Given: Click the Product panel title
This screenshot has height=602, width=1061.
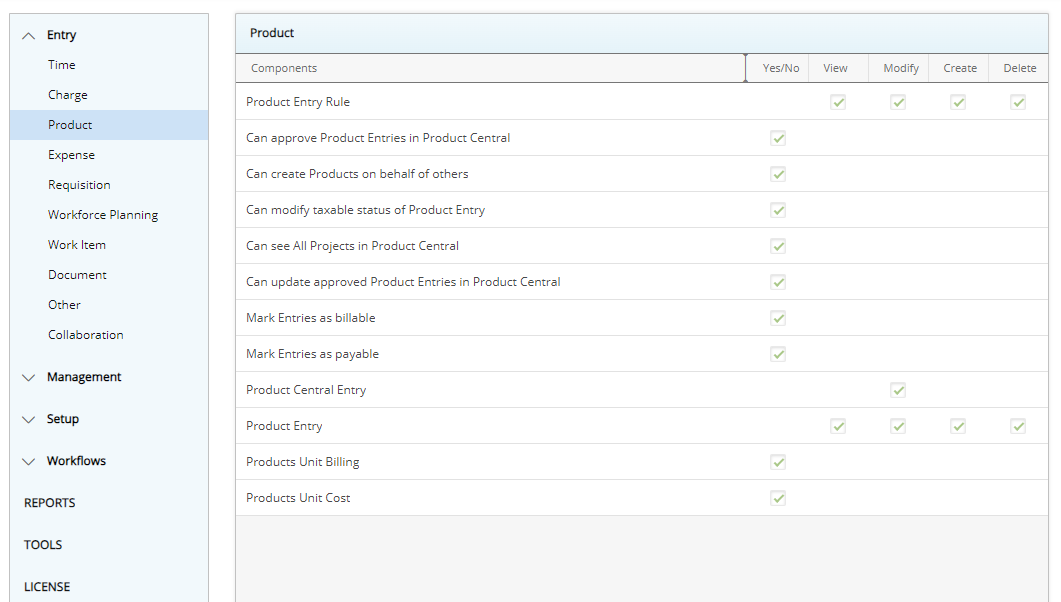Looking at the screenshot, I should tap(272, 33).
